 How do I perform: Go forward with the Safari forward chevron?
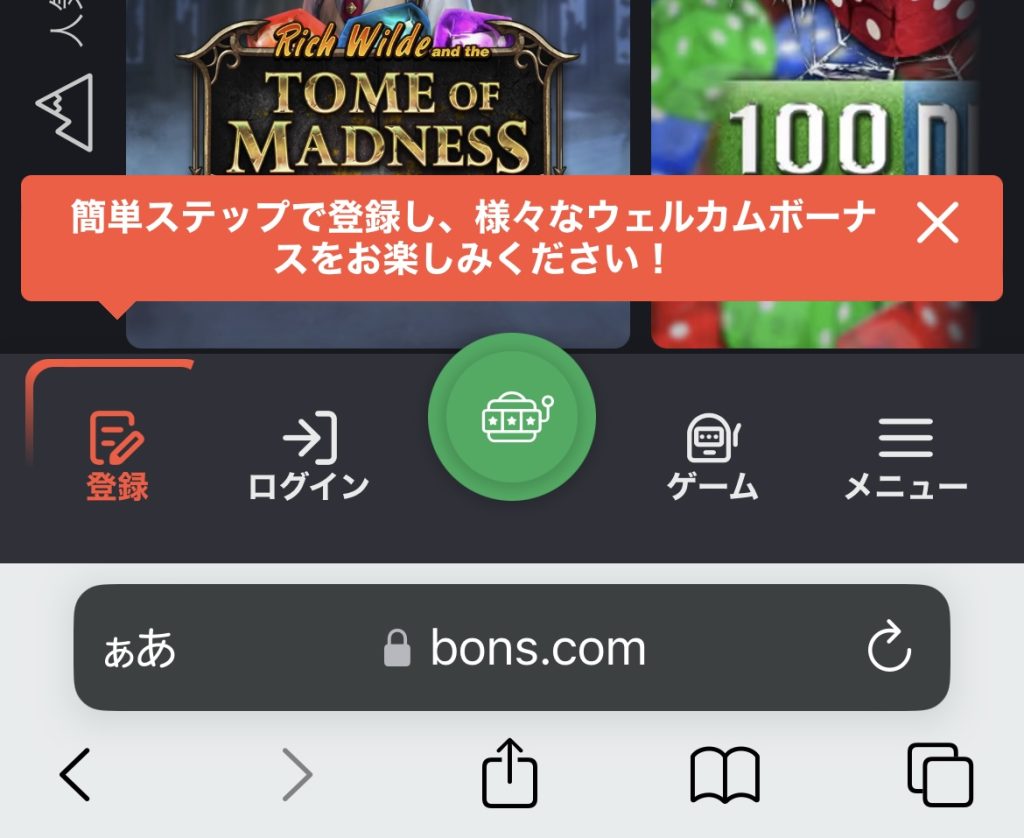tap(297, 775)
